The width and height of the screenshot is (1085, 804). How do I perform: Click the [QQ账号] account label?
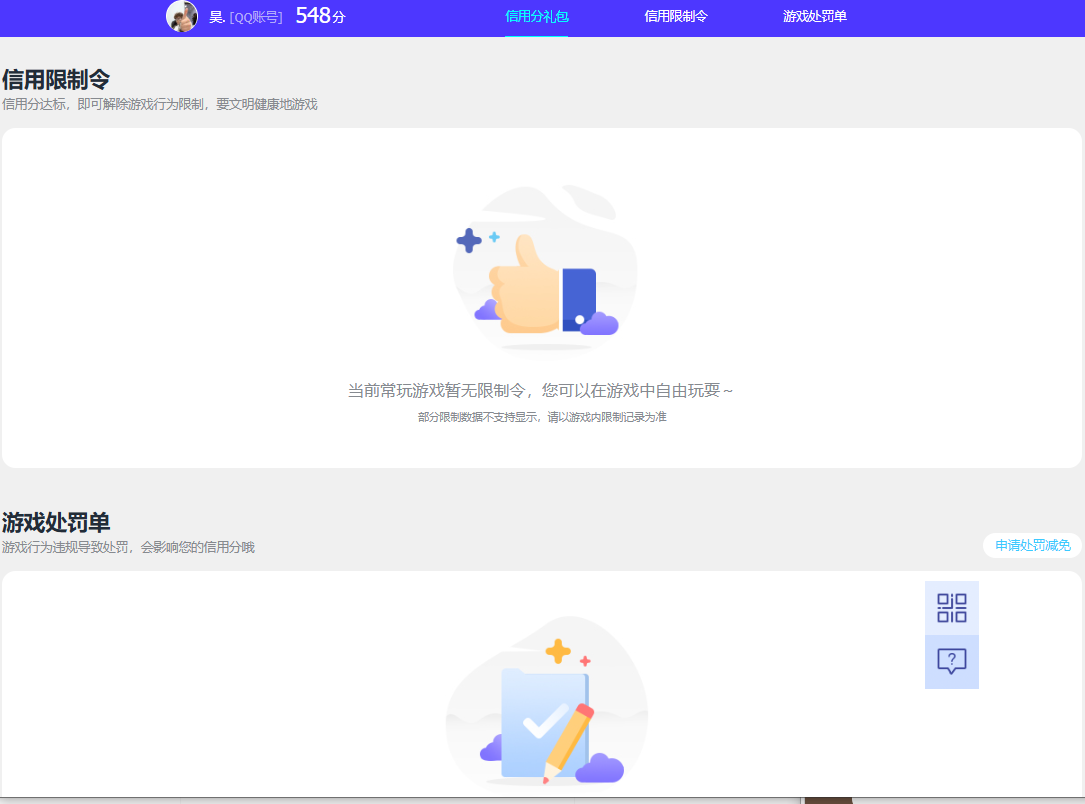(x=255, y=17)
